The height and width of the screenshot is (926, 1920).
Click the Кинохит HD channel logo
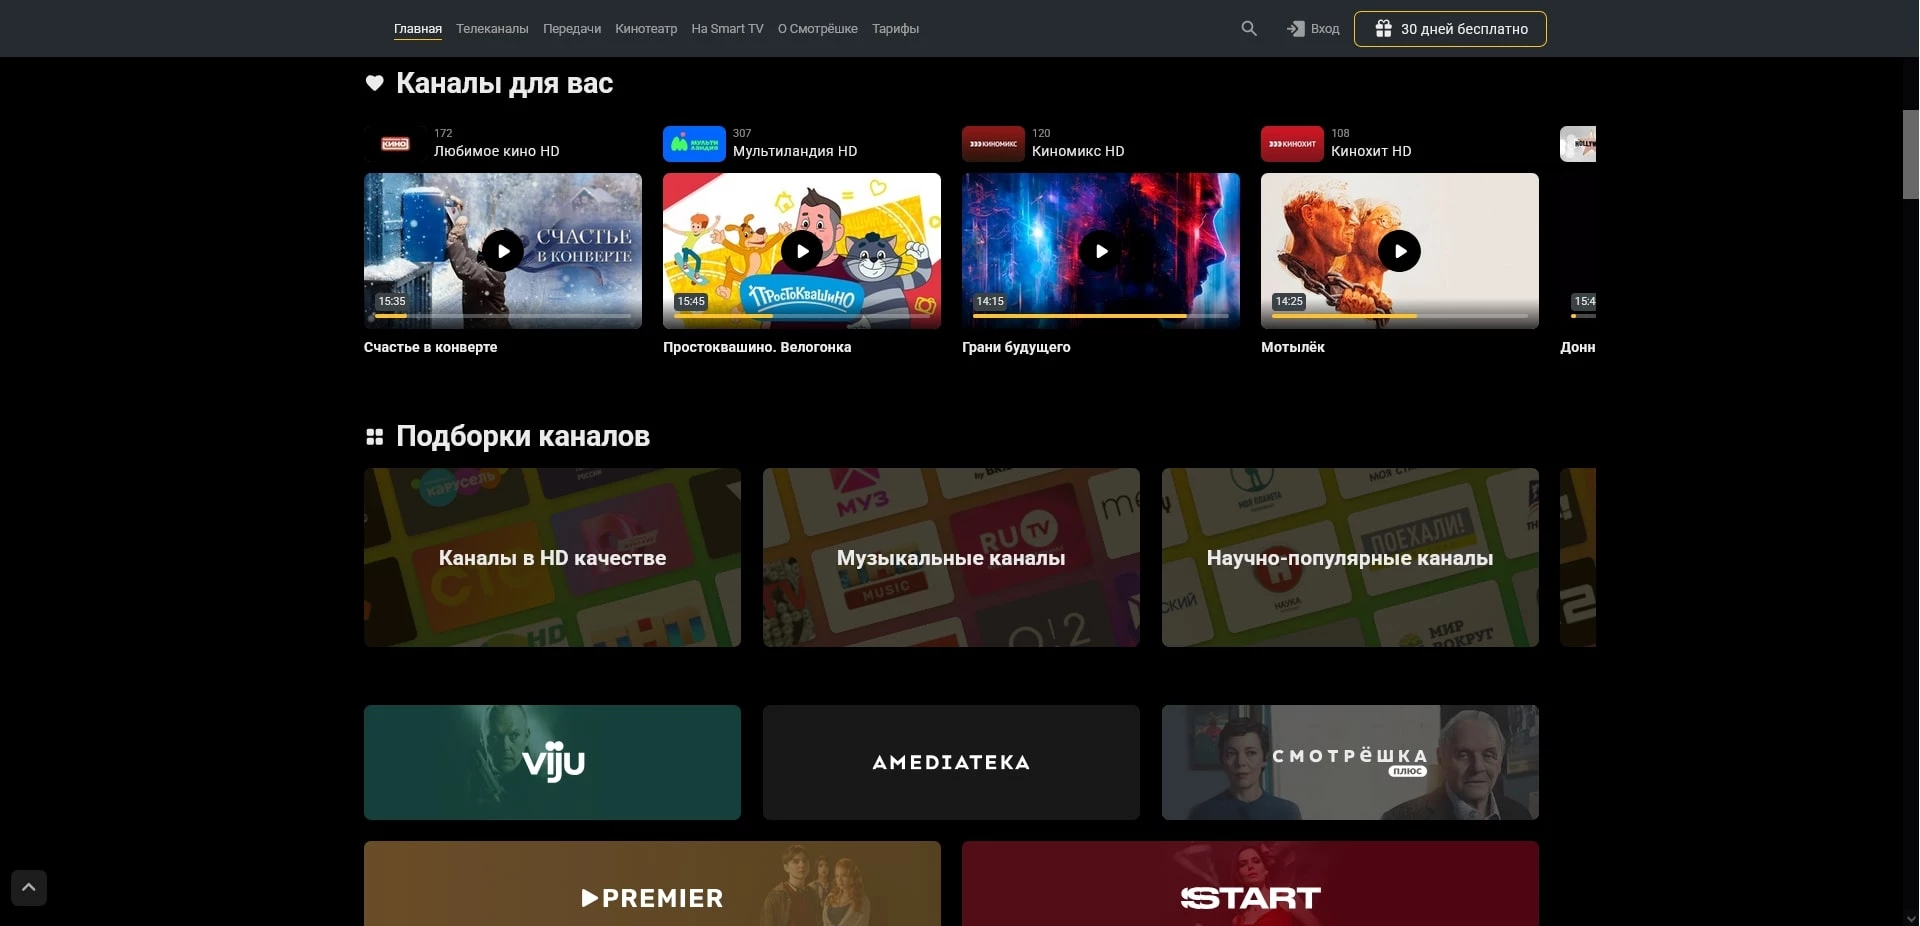[1292, 144]
